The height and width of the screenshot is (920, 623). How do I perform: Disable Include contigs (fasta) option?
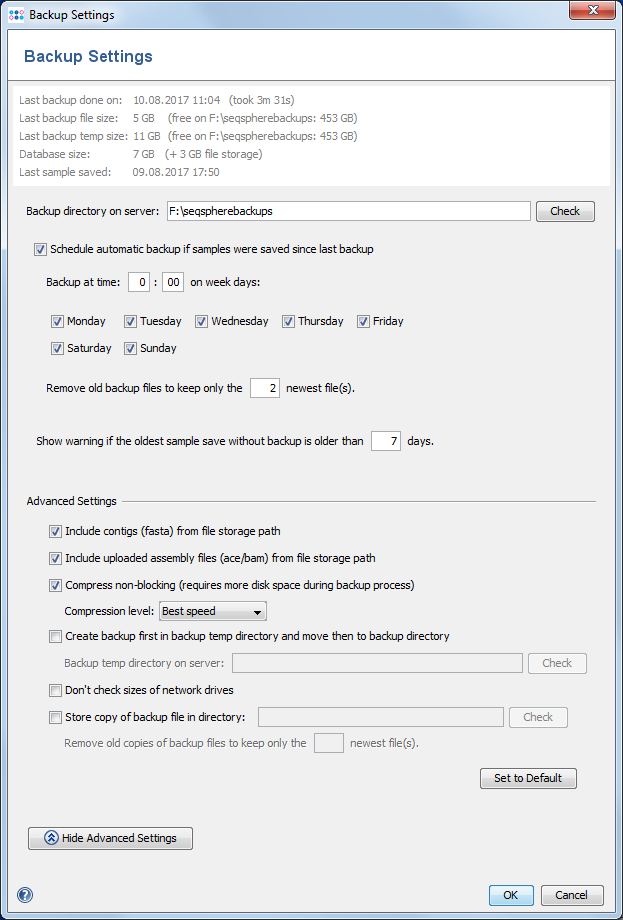[x=55, y=531]
